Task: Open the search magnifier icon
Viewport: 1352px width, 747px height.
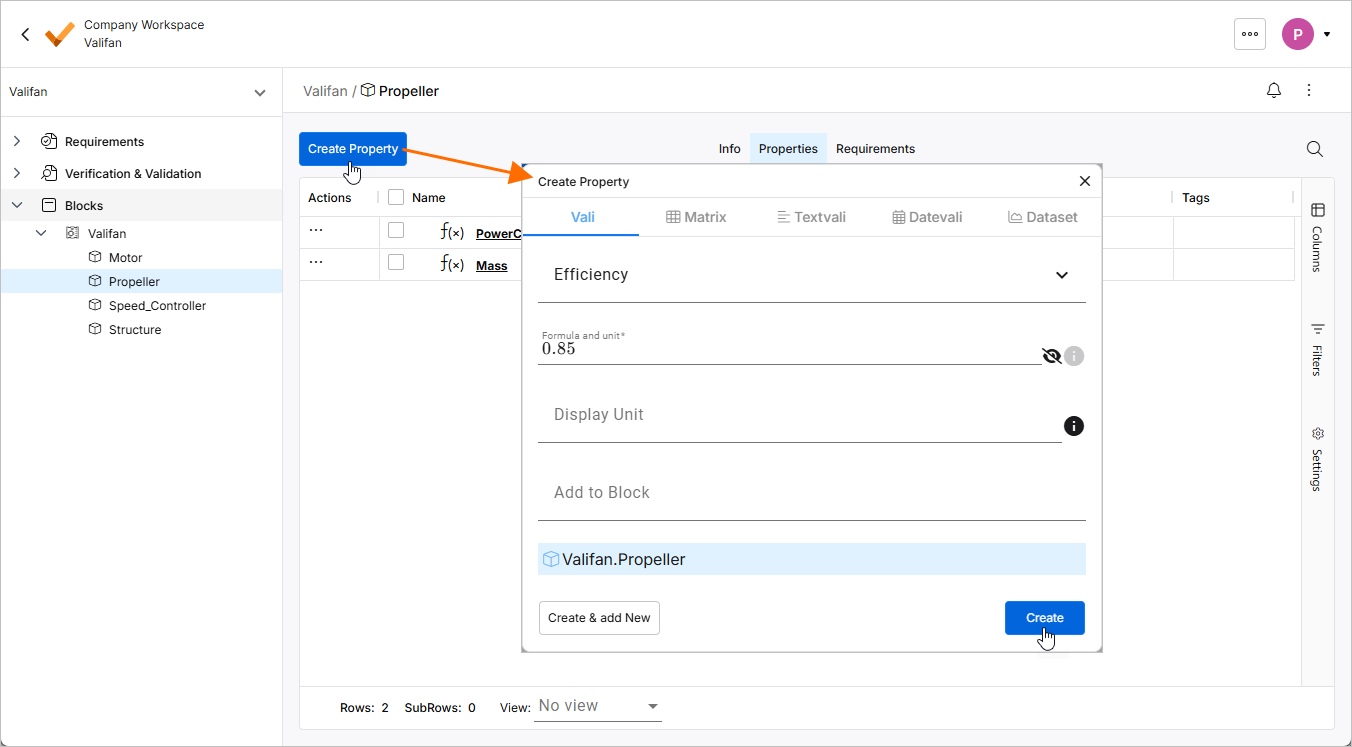Action: 1315,149
